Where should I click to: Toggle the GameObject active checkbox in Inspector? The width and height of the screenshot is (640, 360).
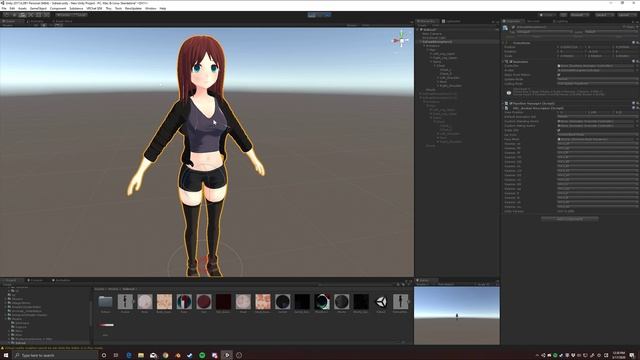513,27
